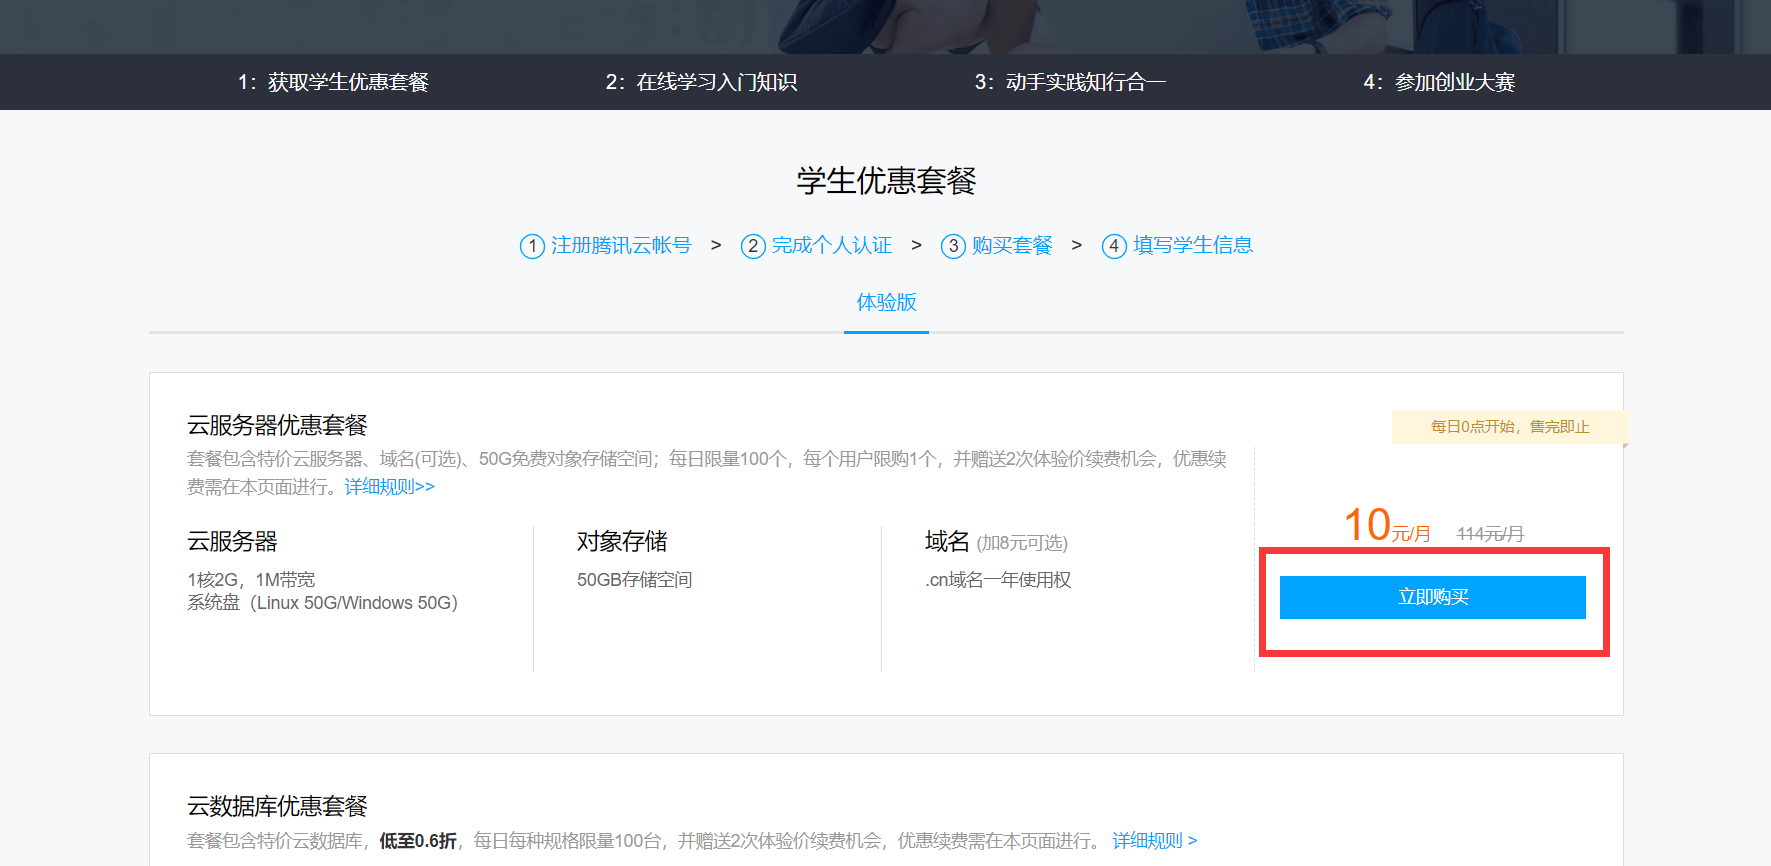Click the circled number 2 icon
This screenshot has width=1771, height=866.
point(753,246)
